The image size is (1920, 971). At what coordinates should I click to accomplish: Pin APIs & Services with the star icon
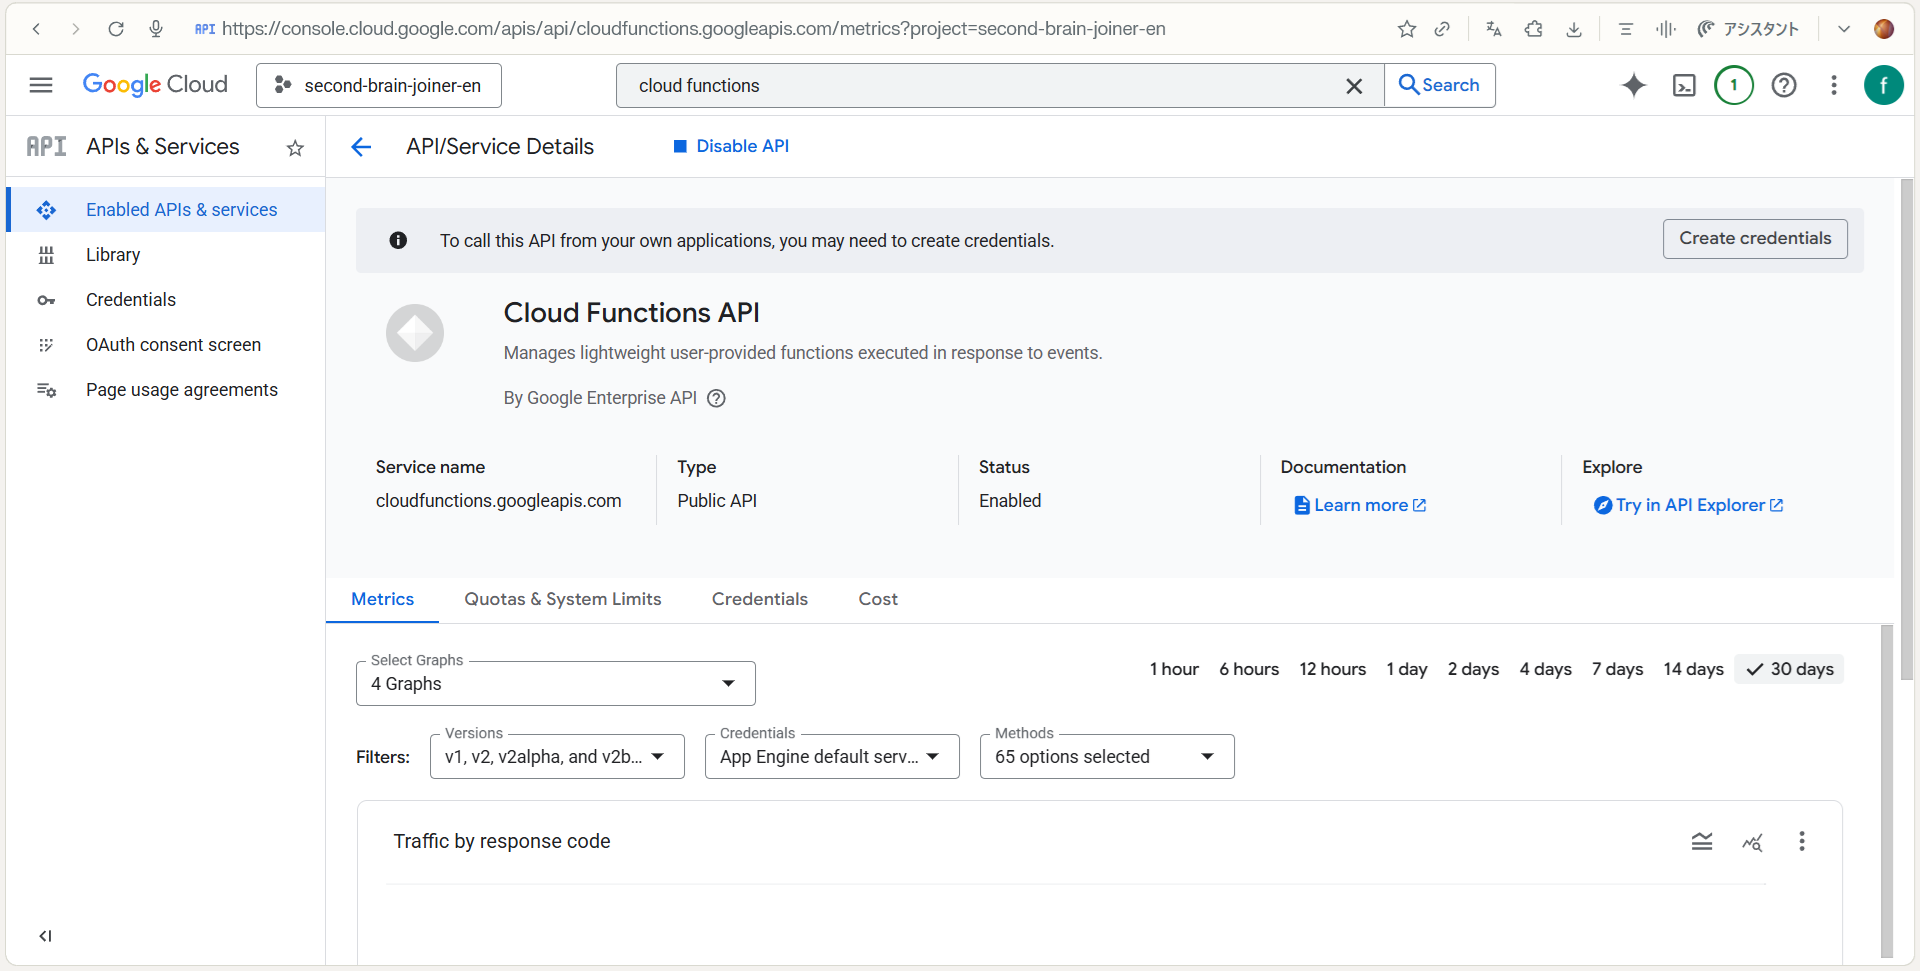point(295,148)
